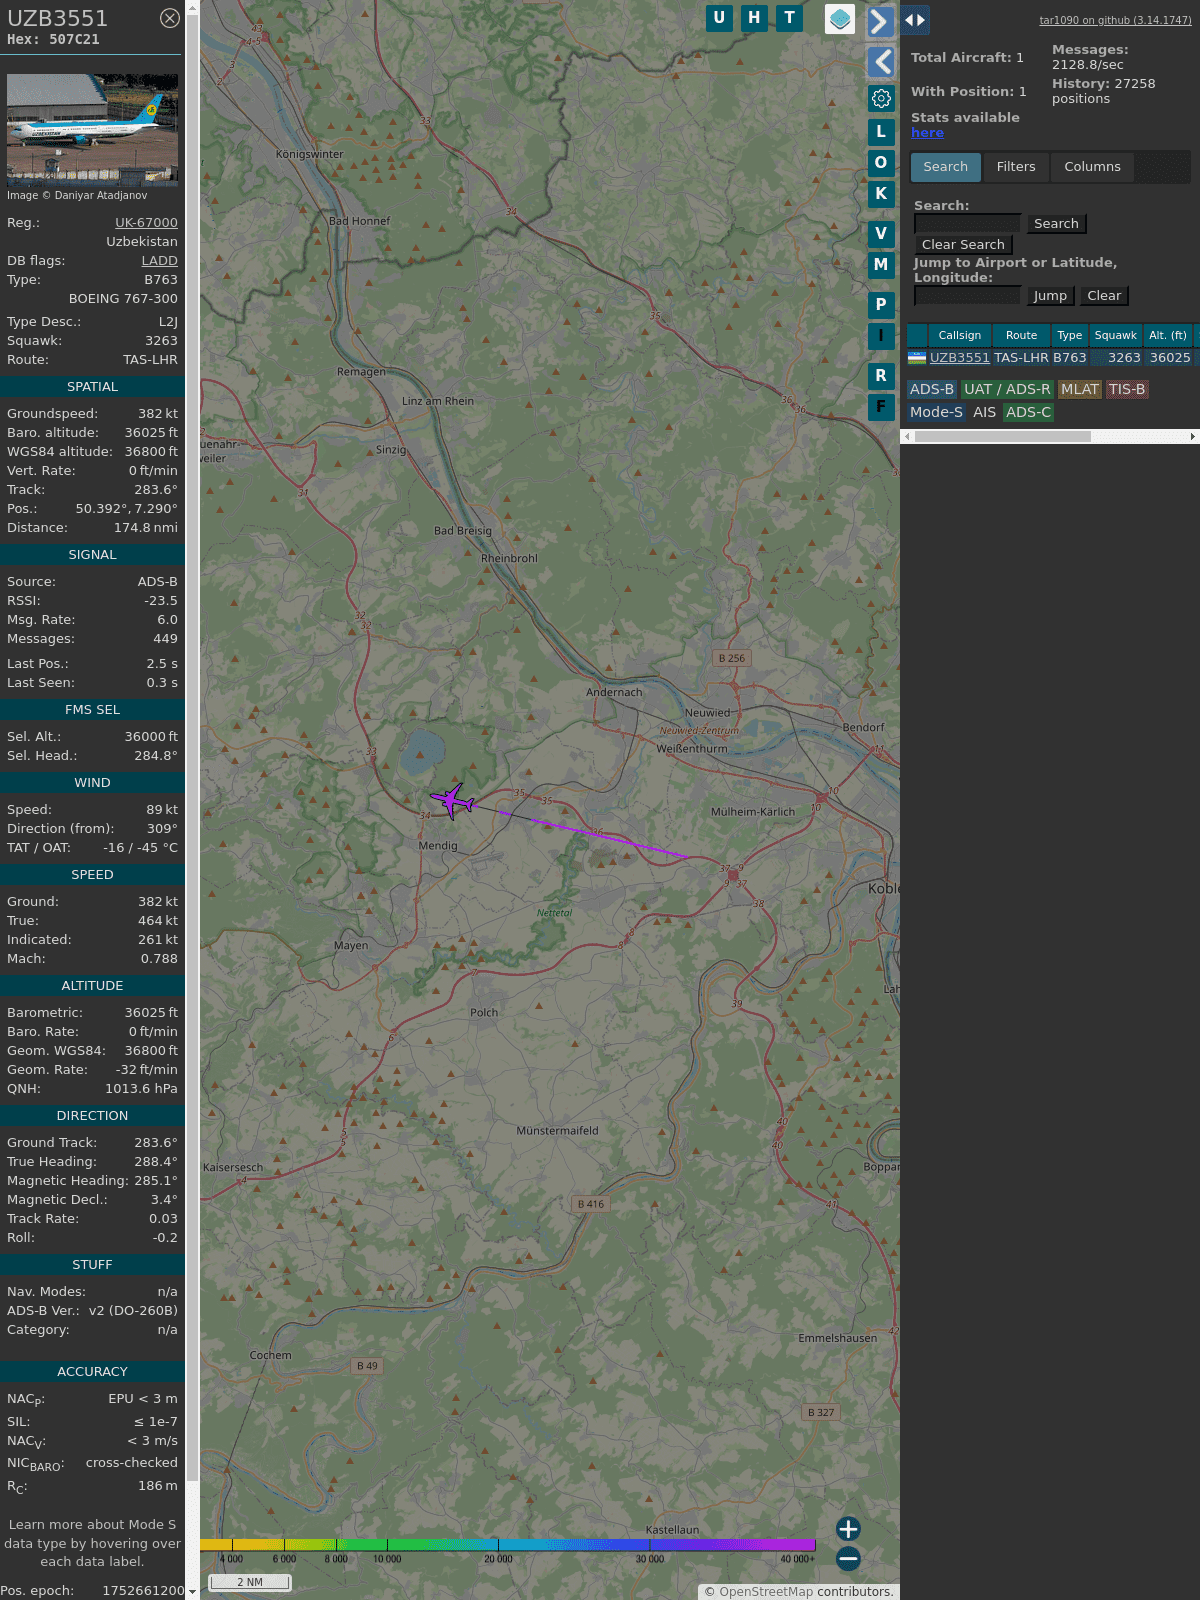This screenshot has width=1200, height=1600.
Task: Open the stats available 'here' link
Action: pyautogui.click(x=927, y=133)
